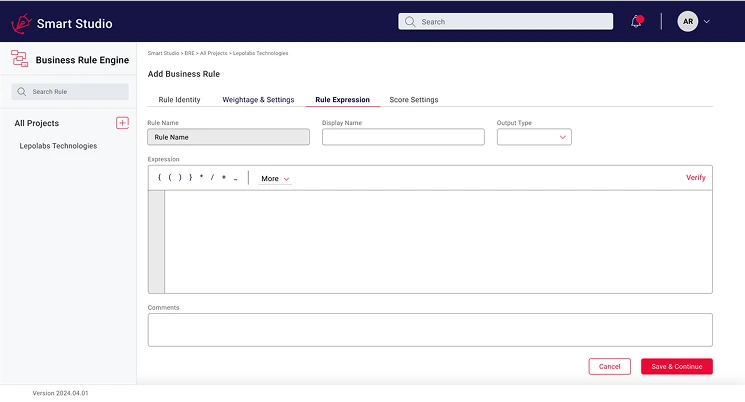Insert the closing curly brace operator

coord(190,178)
